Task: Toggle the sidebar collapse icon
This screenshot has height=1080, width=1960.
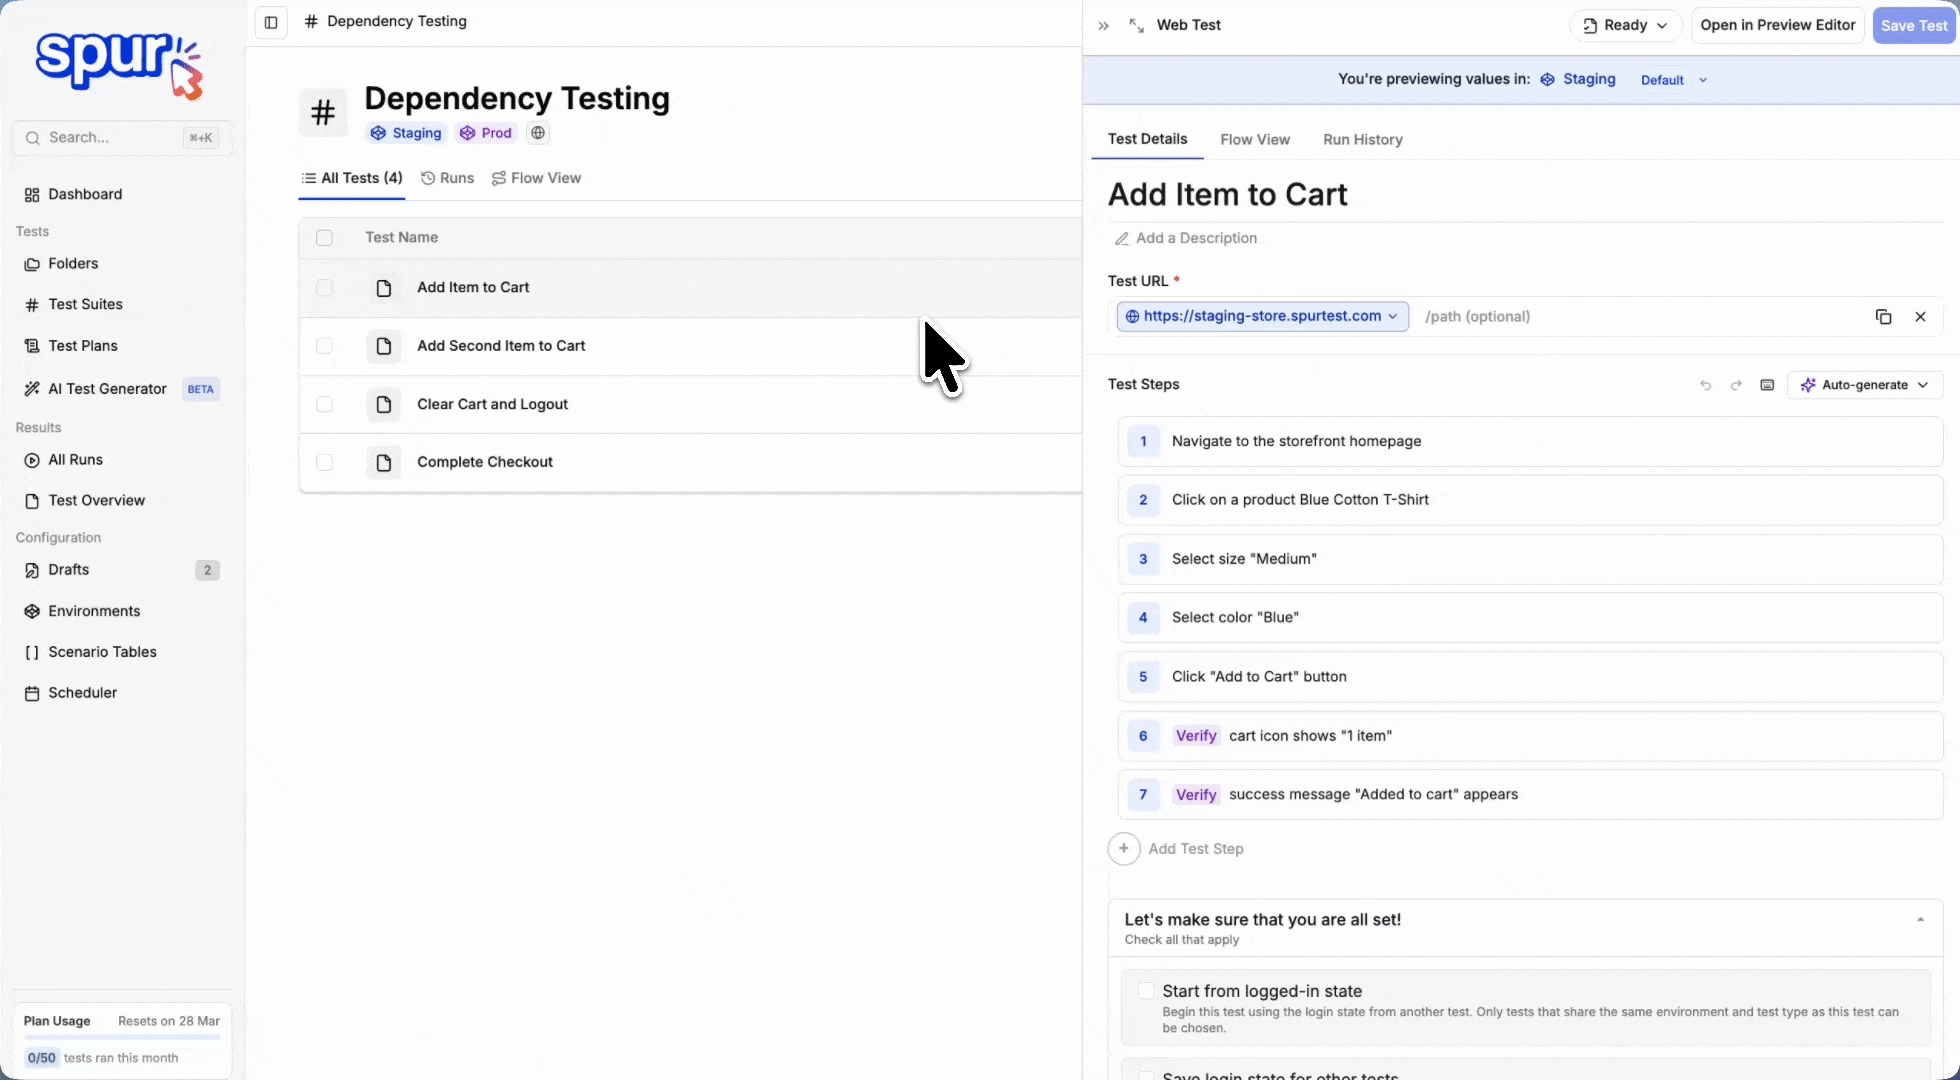Action: point(271,22)
